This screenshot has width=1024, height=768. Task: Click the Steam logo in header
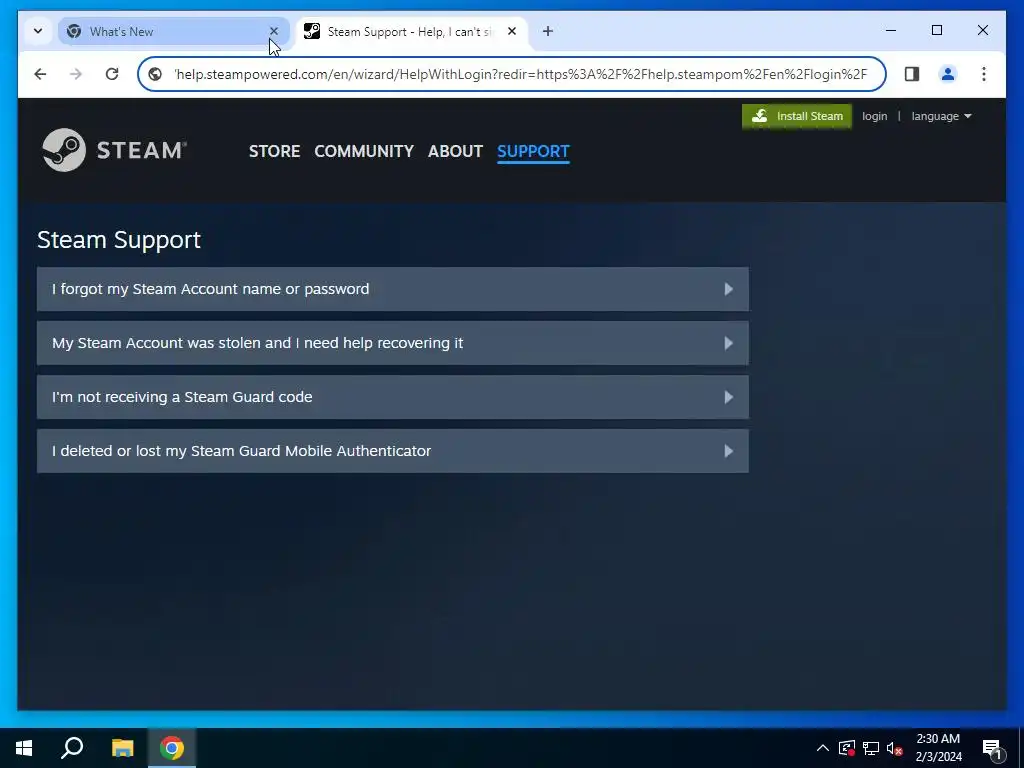pos(114,150)
